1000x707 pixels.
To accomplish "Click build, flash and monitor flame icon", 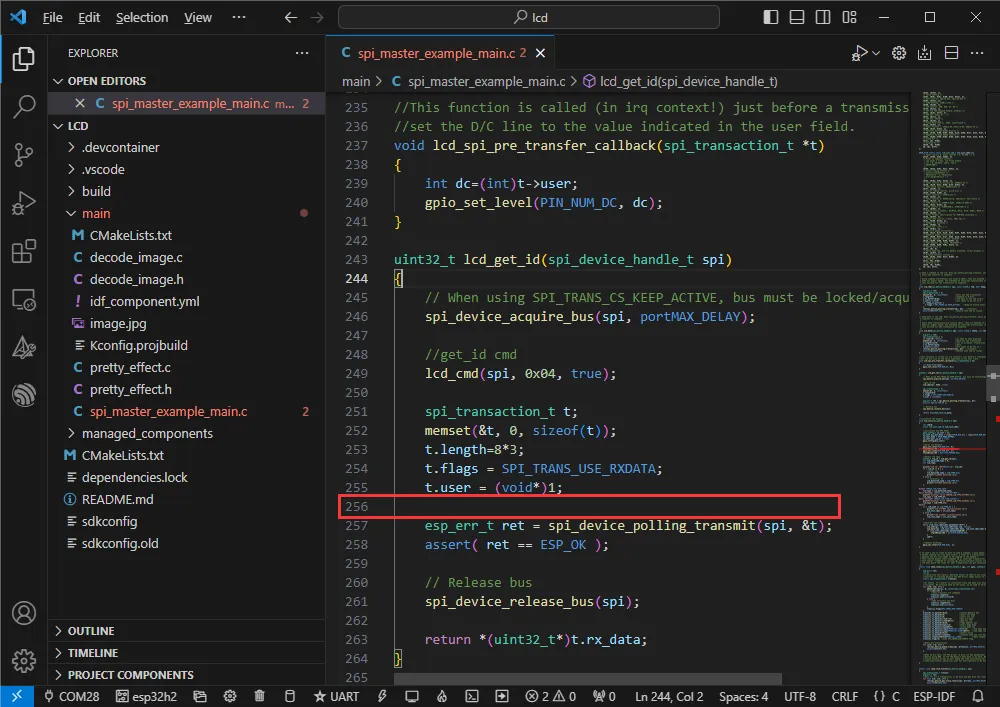I will pyautogui.click(x=441, y=696).
